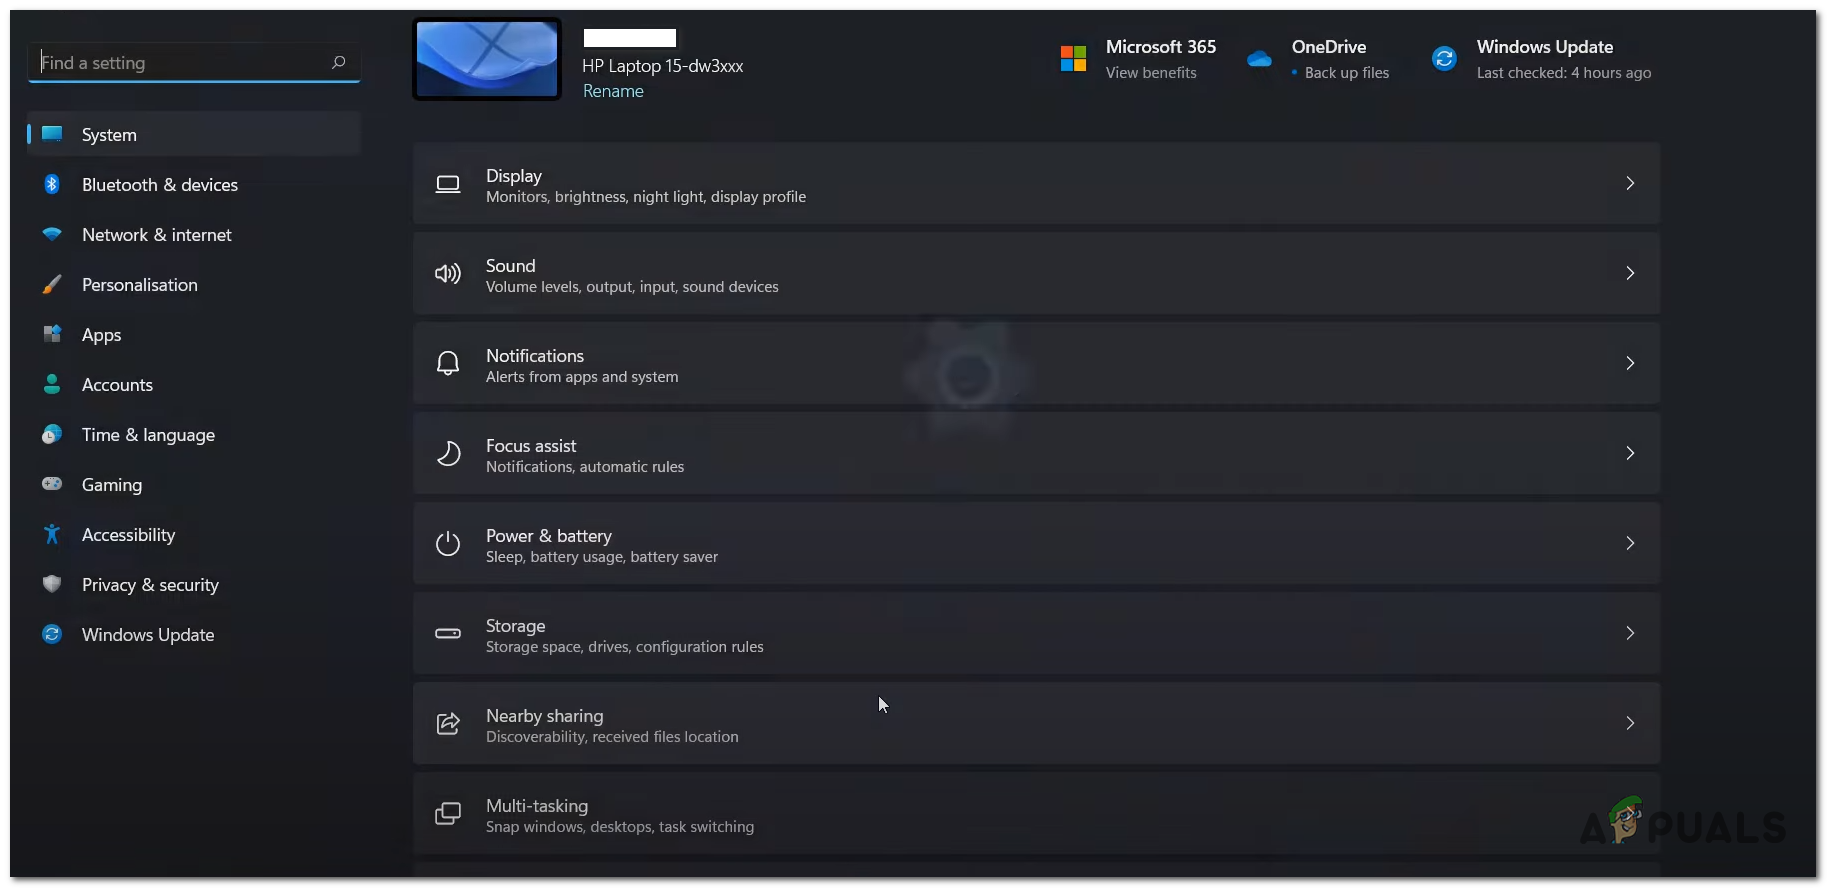1827x888 pixels.
Task: Click the Accounts person icon
Action: pyautogui.click(x=52, y=384)
